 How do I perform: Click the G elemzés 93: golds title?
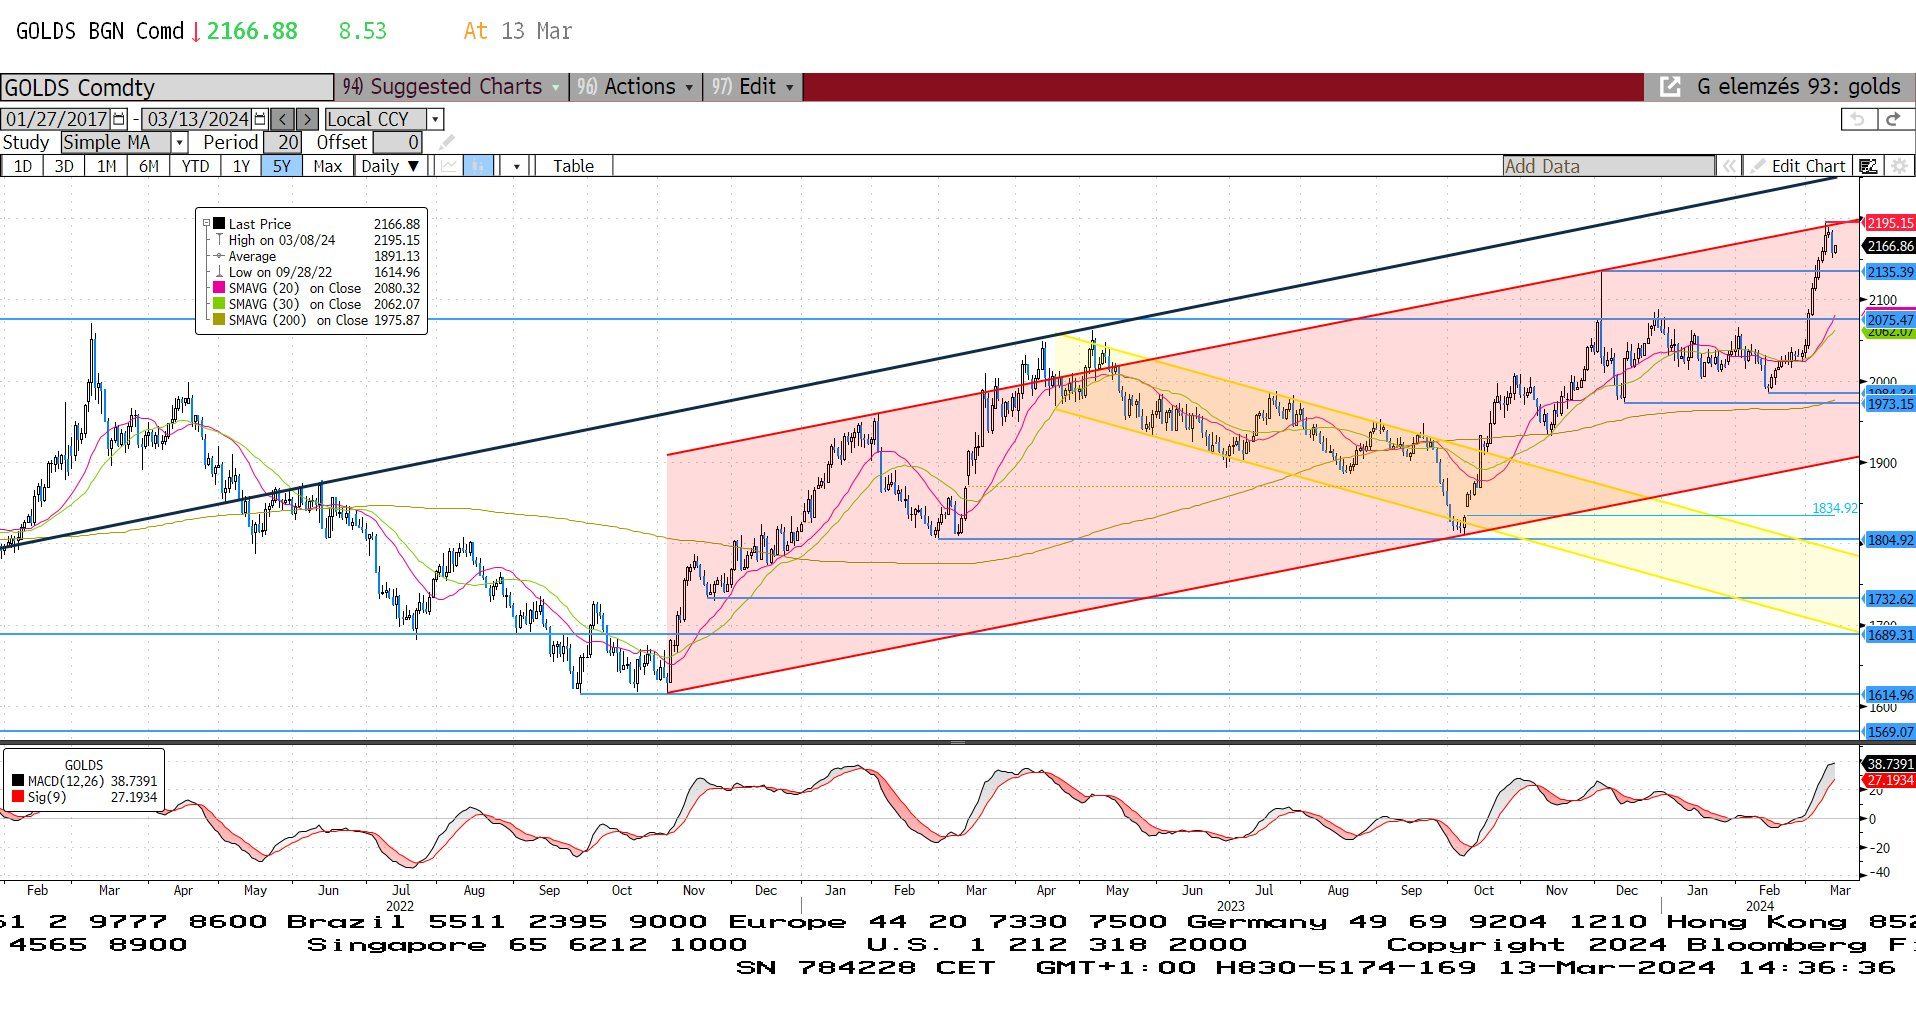point(1798,87)
